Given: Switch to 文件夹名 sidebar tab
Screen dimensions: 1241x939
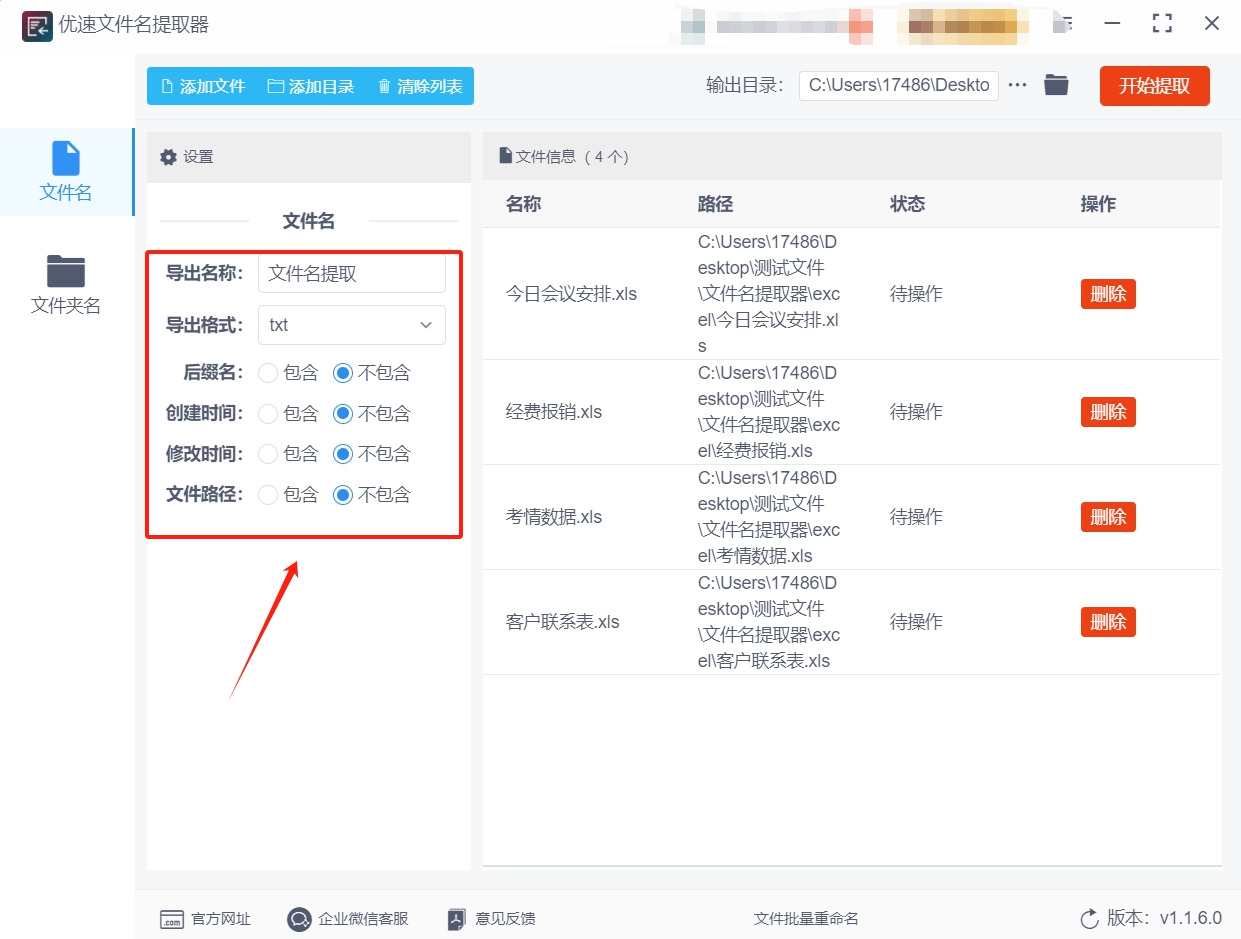Looking at the screenshot, I should pos(66,285).
